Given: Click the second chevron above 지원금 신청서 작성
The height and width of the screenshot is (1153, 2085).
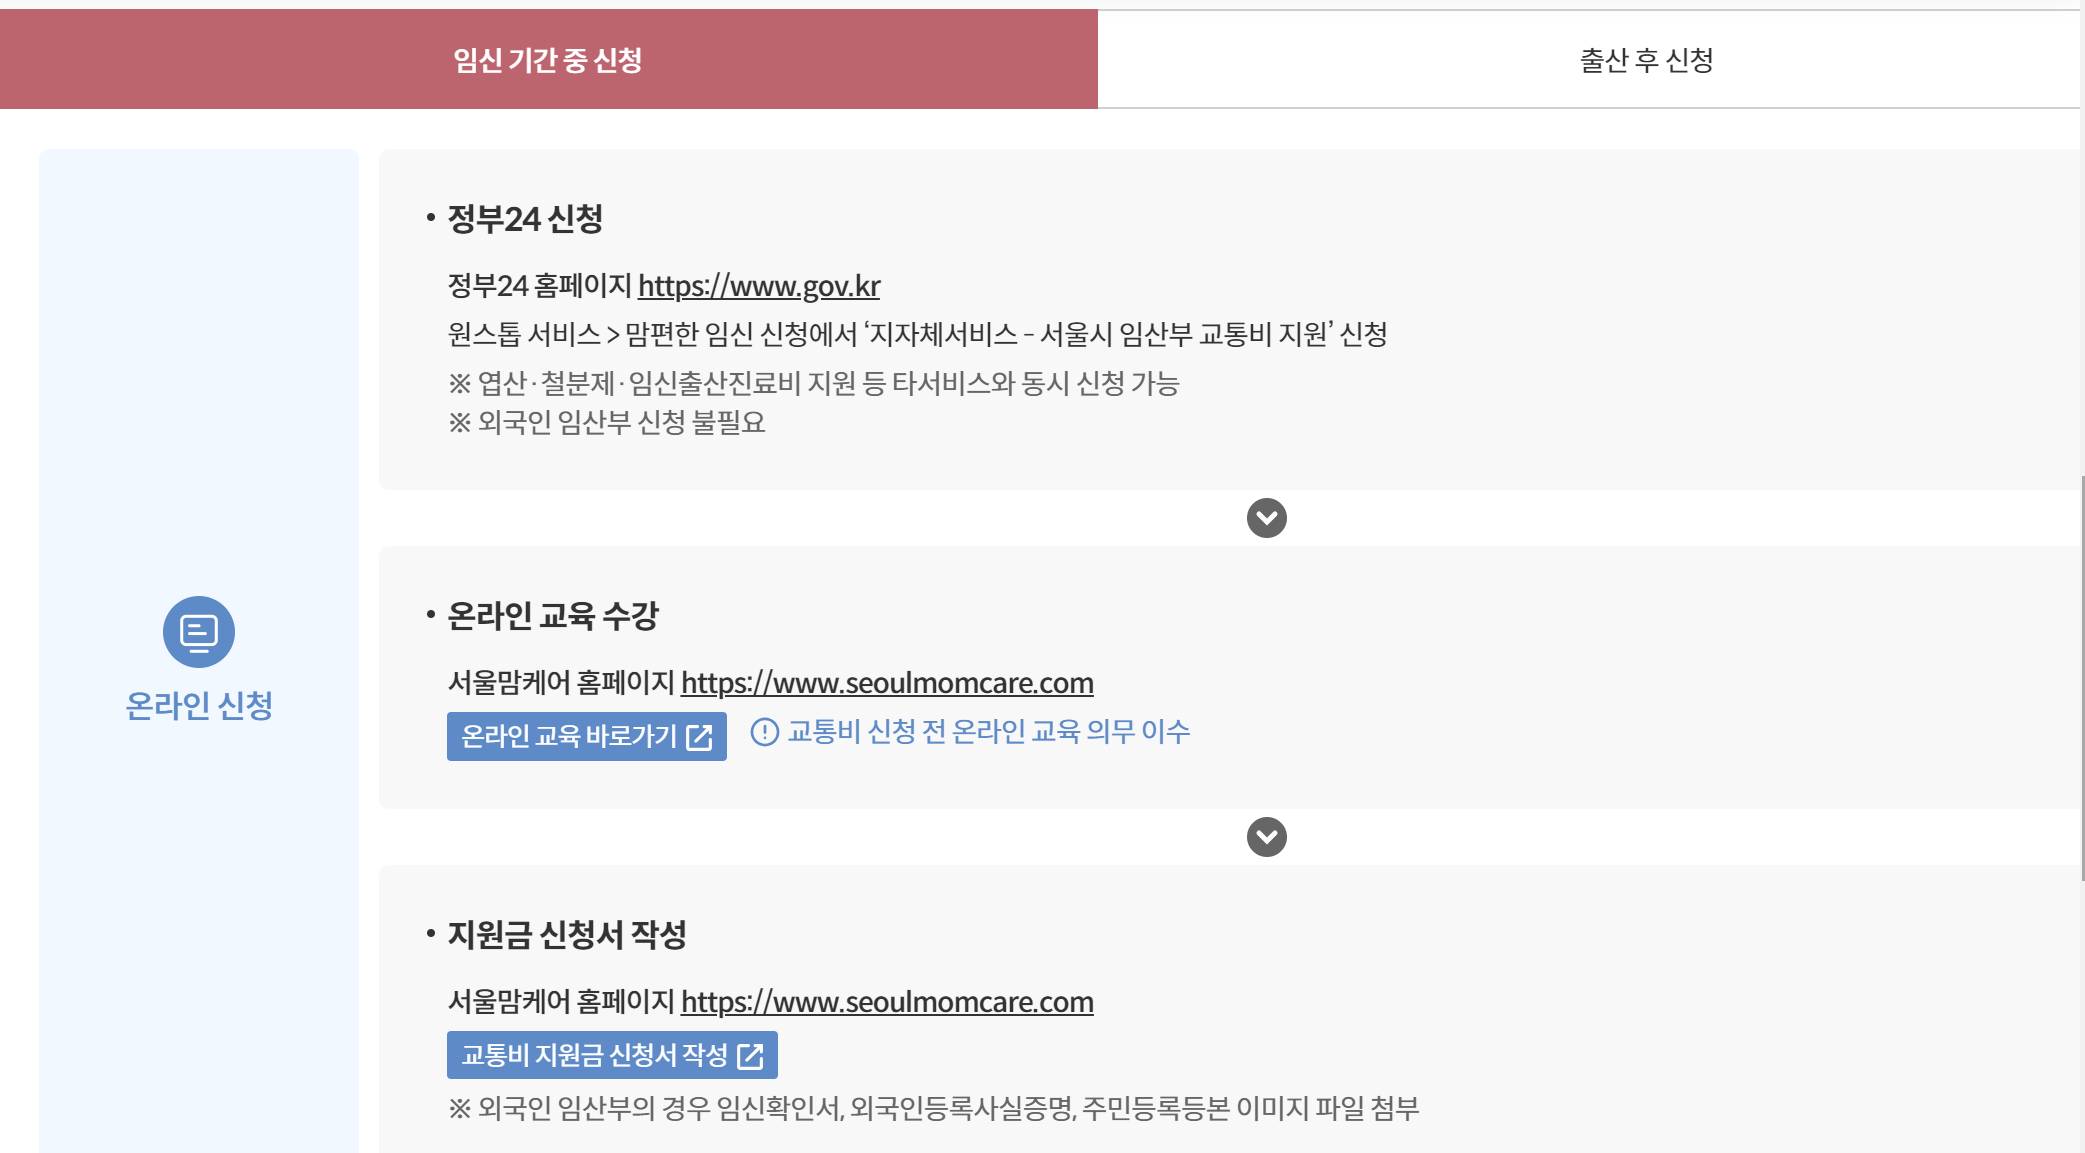Looking at the screenshot, I should (x=1267, y=838).
